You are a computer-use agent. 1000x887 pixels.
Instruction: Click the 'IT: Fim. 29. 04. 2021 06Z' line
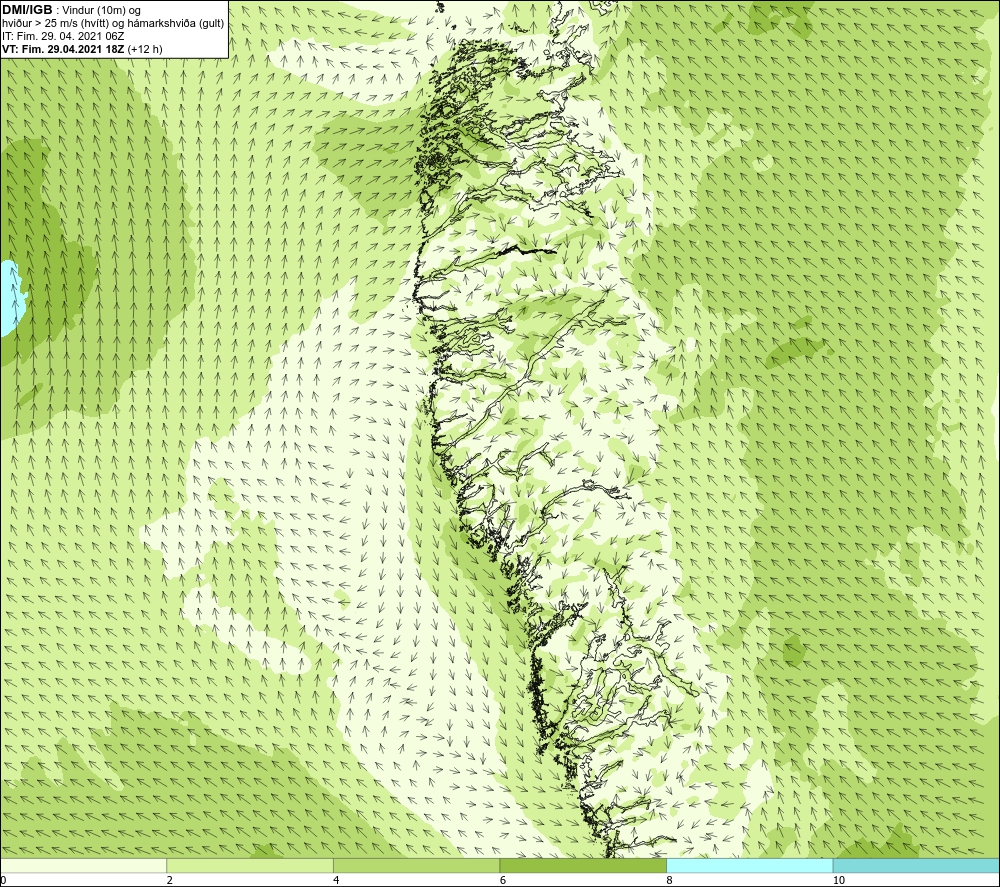tap(63, 36)
